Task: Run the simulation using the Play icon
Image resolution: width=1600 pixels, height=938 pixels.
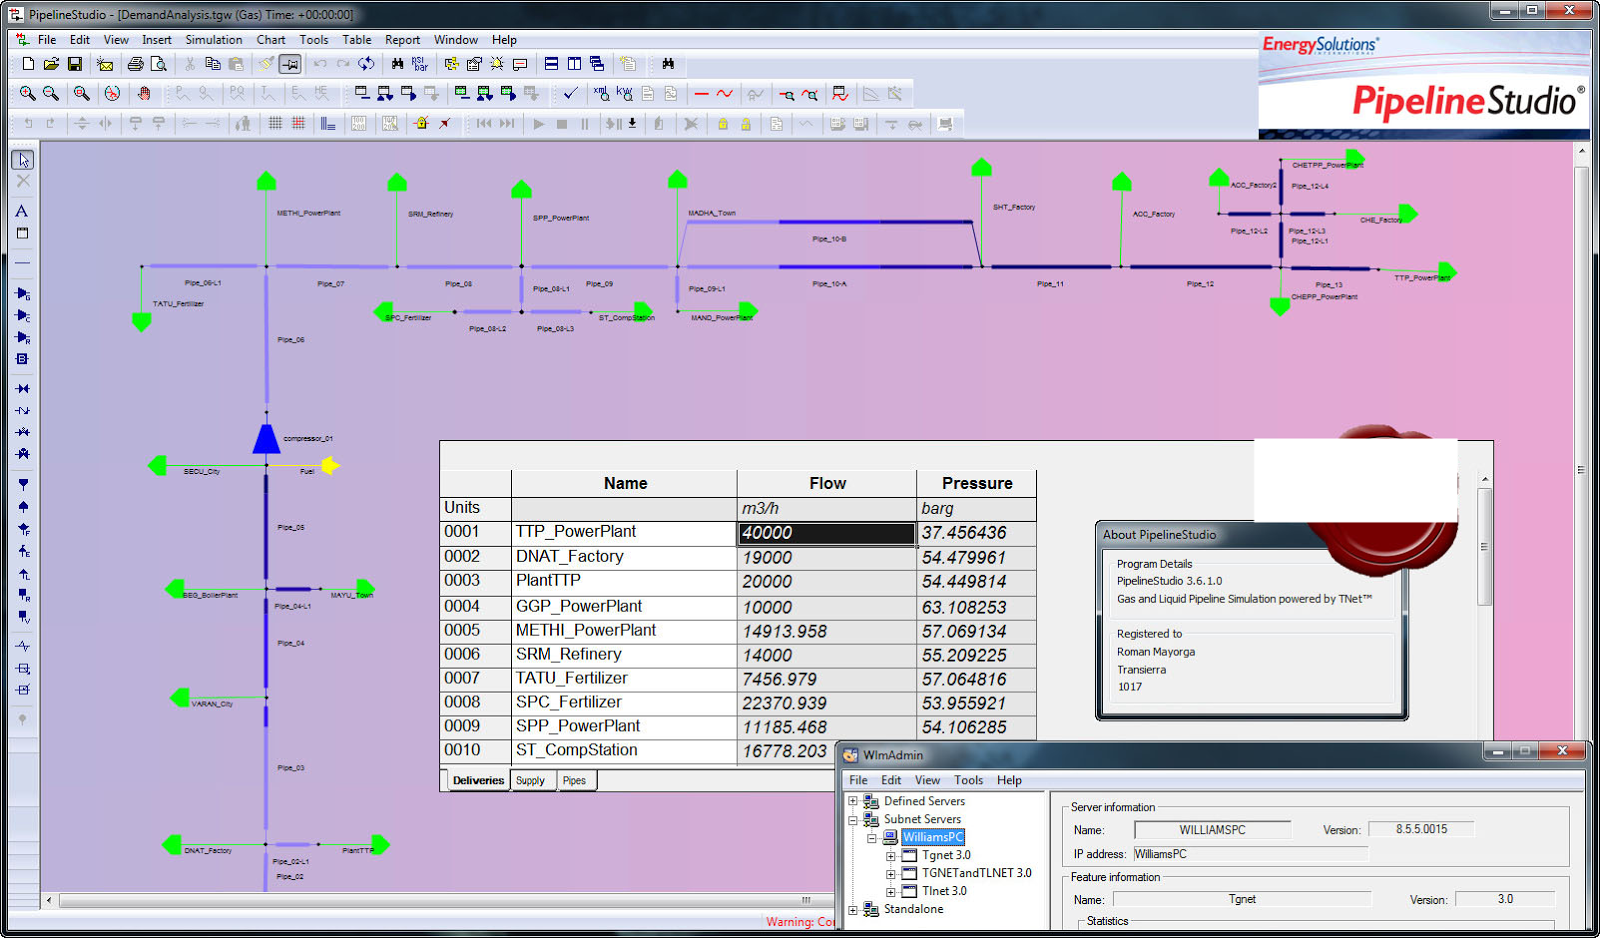Action: (539, 124)
